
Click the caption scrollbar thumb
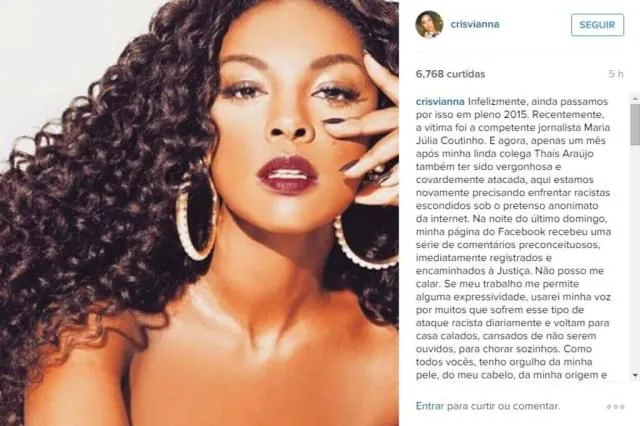click(635, 124)
